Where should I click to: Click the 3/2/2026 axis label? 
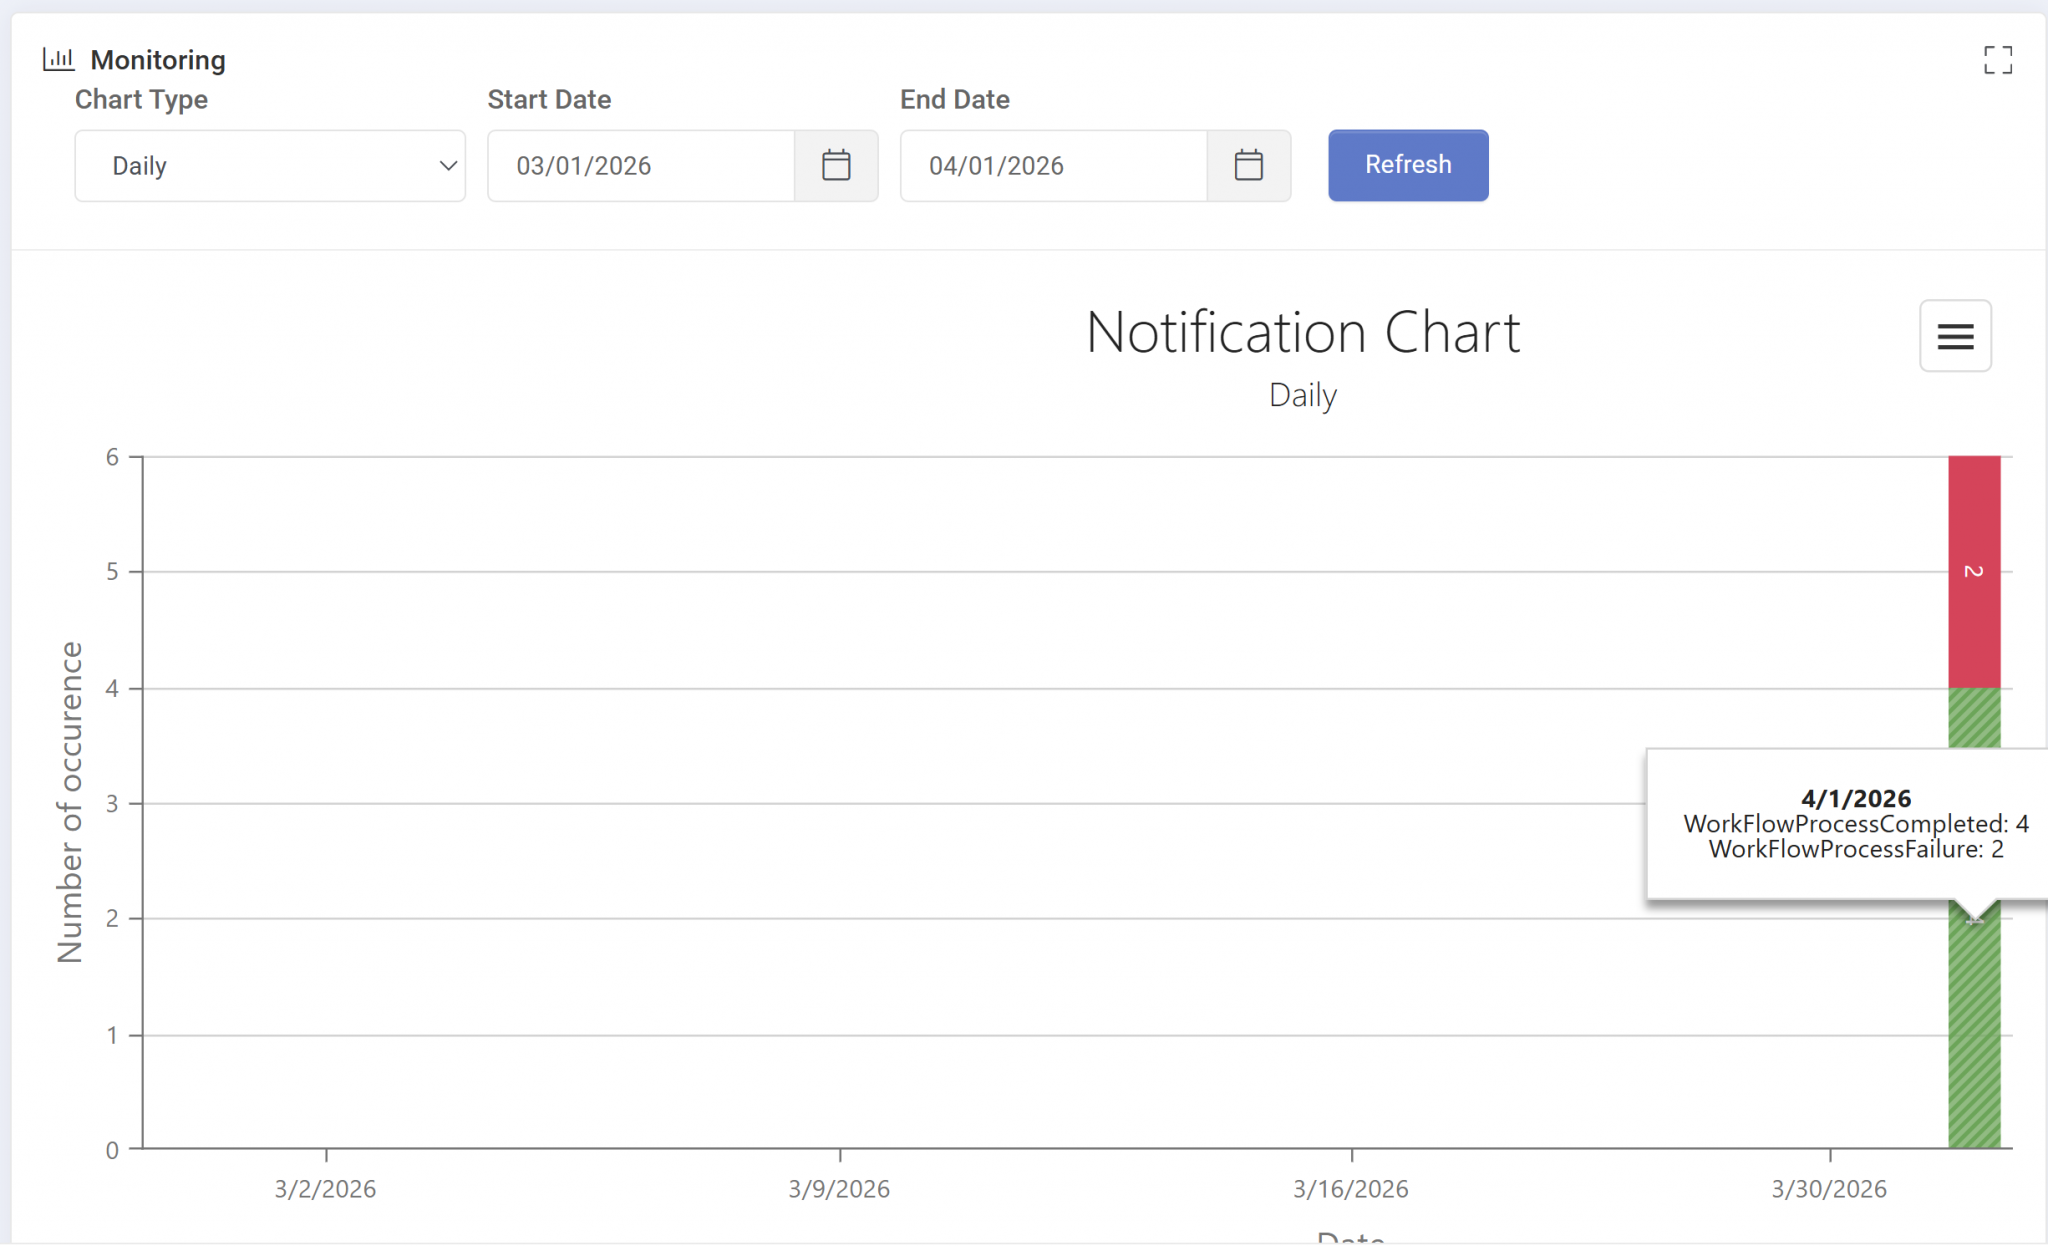(325, 1189)
